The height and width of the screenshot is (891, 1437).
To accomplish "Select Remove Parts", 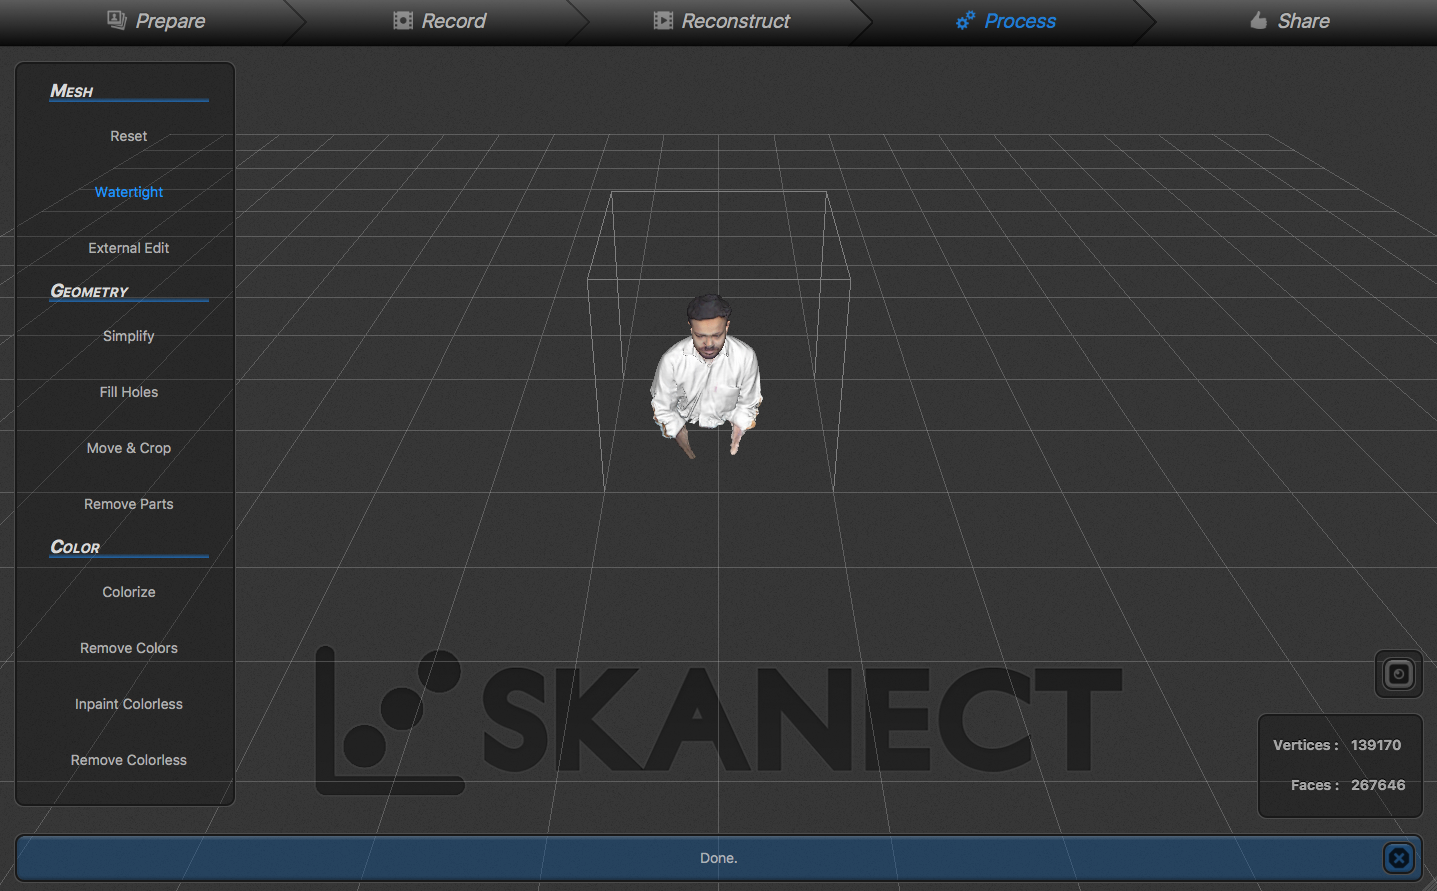I will pos(129,504).
